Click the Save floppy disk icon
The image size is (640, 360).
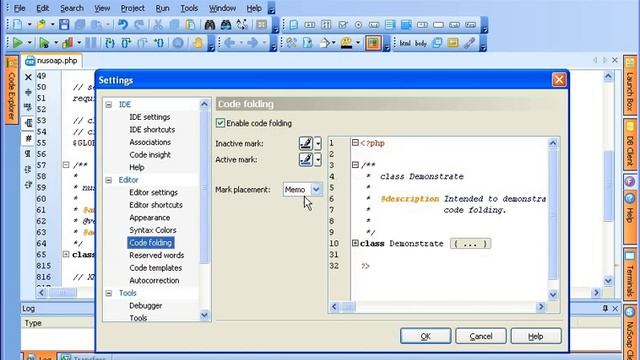(x=64, y=25)
